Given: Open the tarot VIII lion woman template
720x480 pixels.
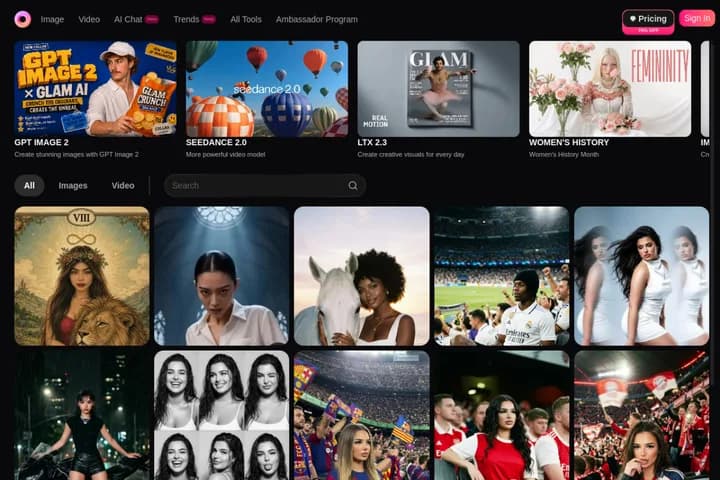Looking at the screenshot, I should (82, 276).
